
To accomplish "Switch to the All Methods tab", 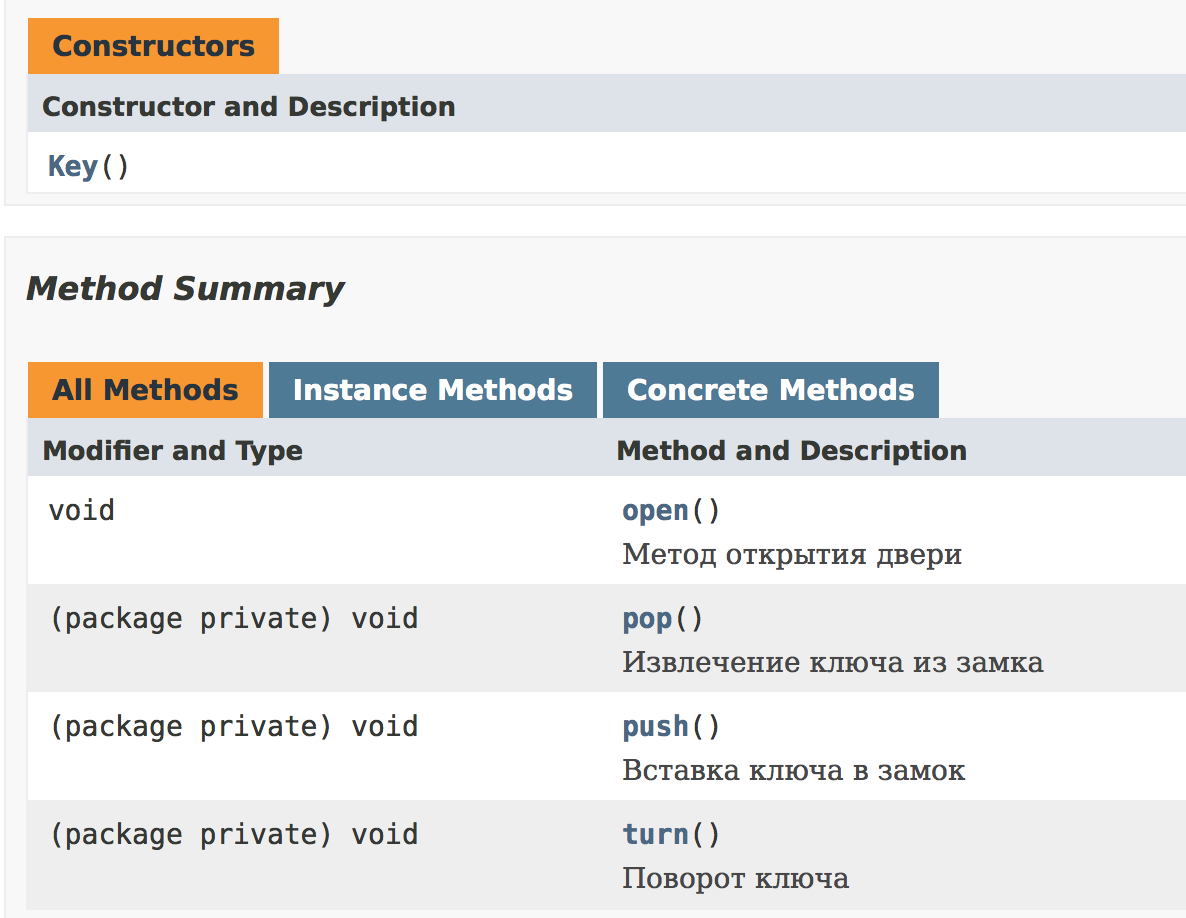I will point(145,390).
